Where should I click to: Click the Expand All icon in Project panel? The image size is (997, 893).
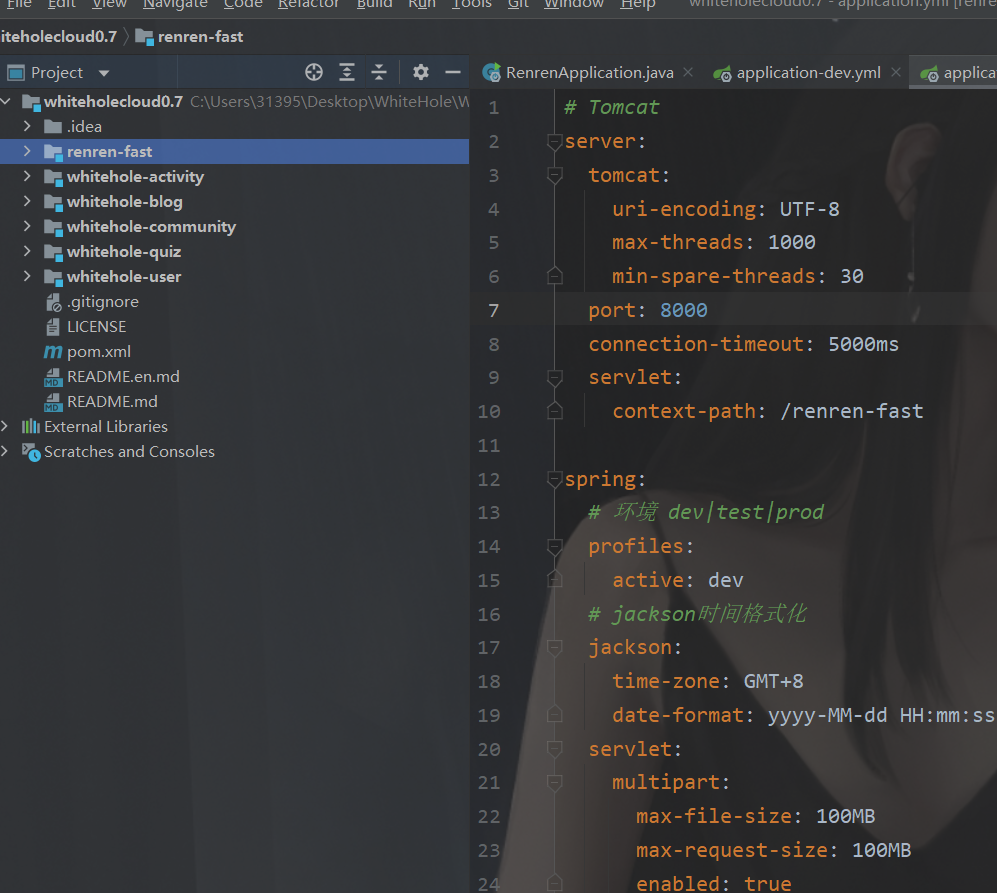[347, 73]
